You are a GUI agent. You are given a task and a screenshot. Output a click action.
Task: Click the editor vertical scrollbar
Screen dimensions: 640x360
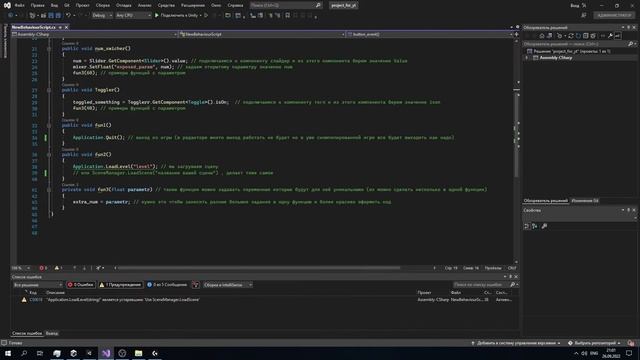point(517,135)
